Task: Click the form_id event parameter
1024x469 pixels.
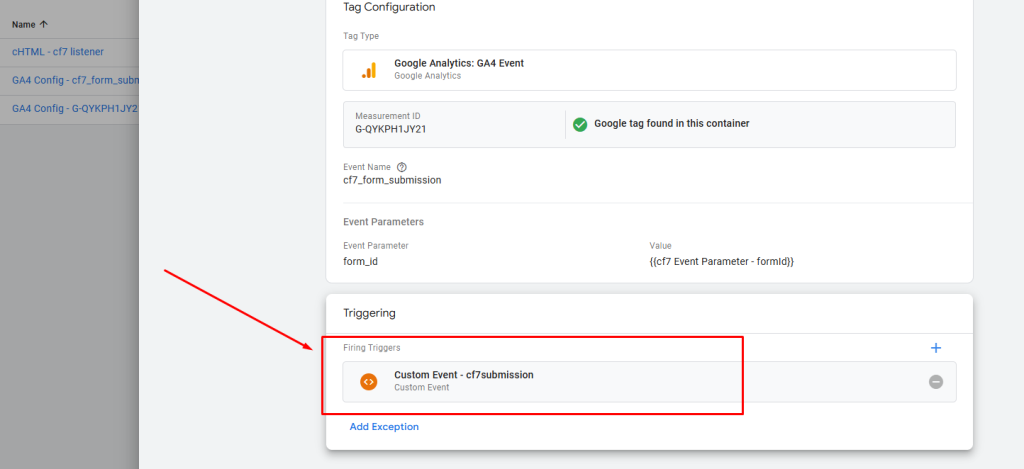Action: [360, 261]
